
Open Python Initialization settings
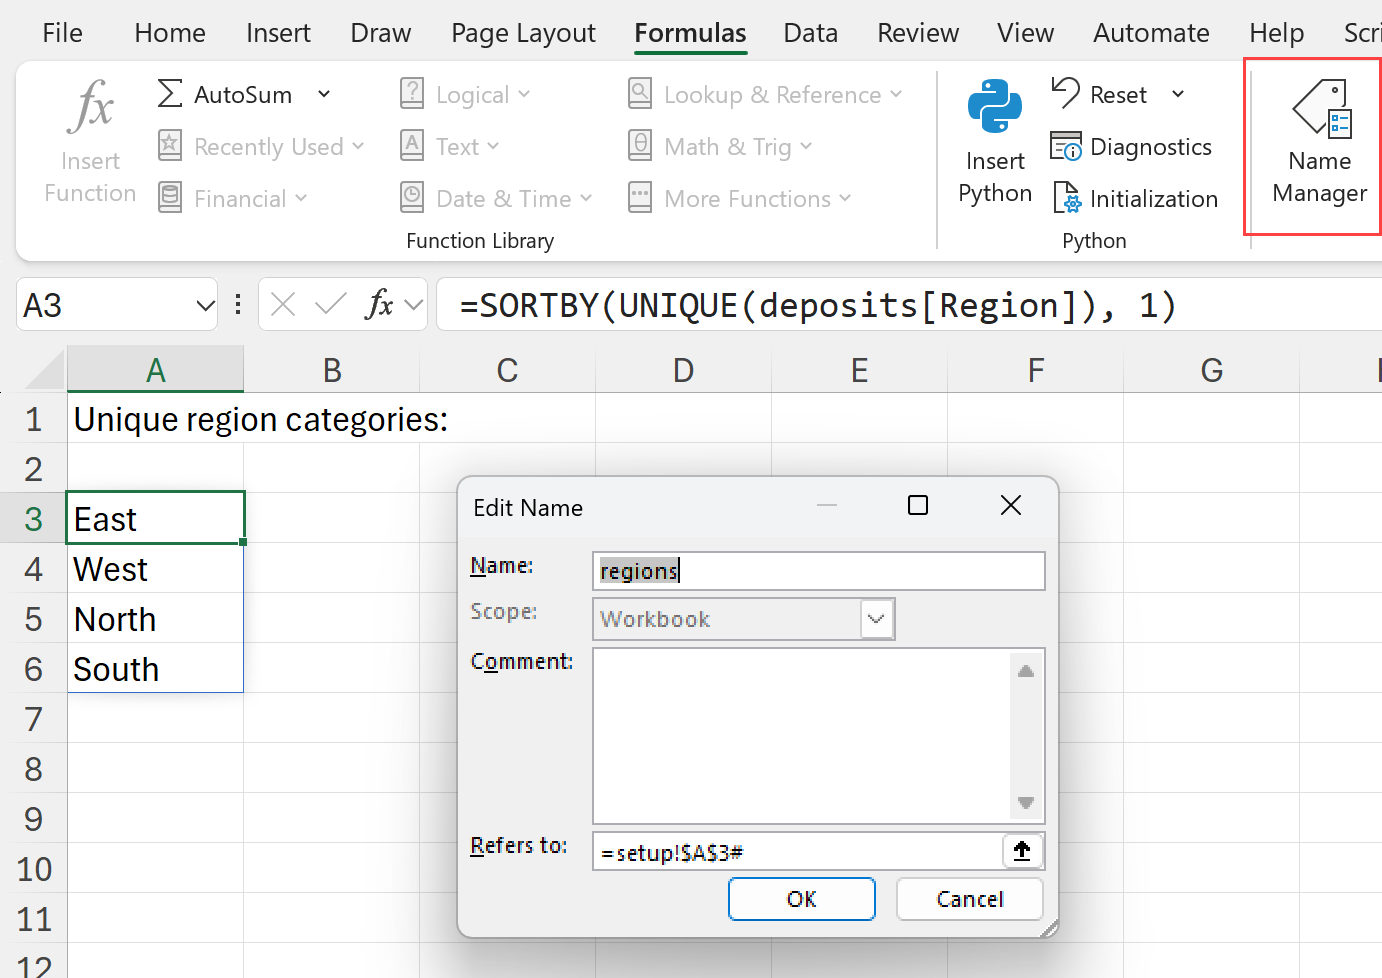[1135, 199]
